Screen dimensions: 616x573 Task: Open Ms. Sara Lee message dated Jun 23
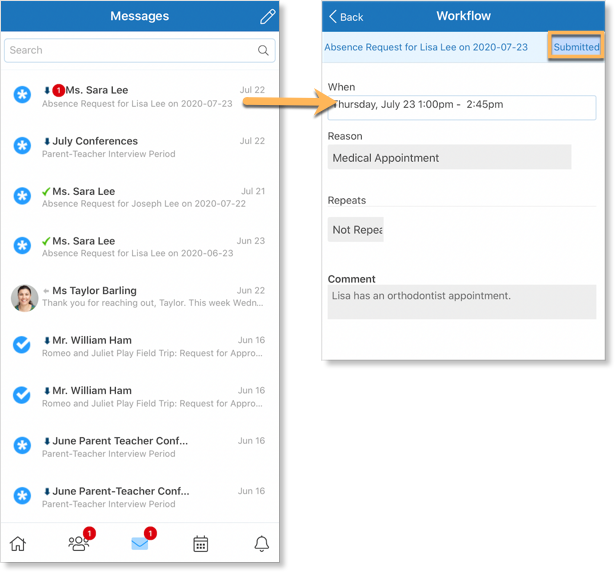pyautogui.click(x=139, y=247)
